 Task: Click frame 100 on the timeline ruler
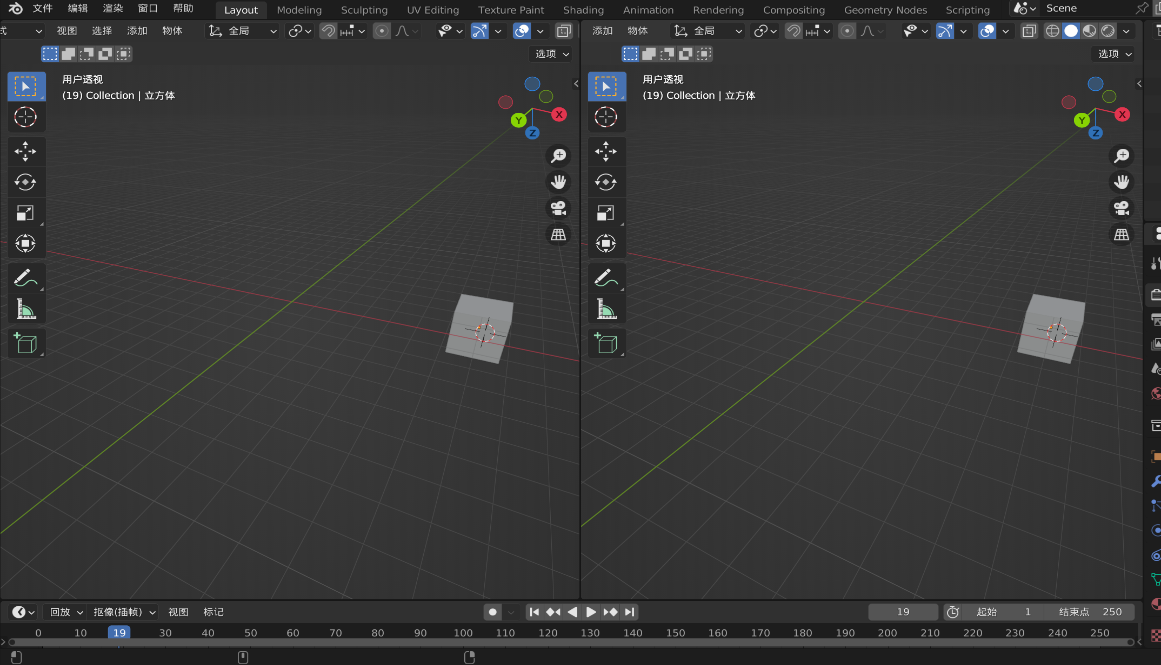(x=463, y=633)
